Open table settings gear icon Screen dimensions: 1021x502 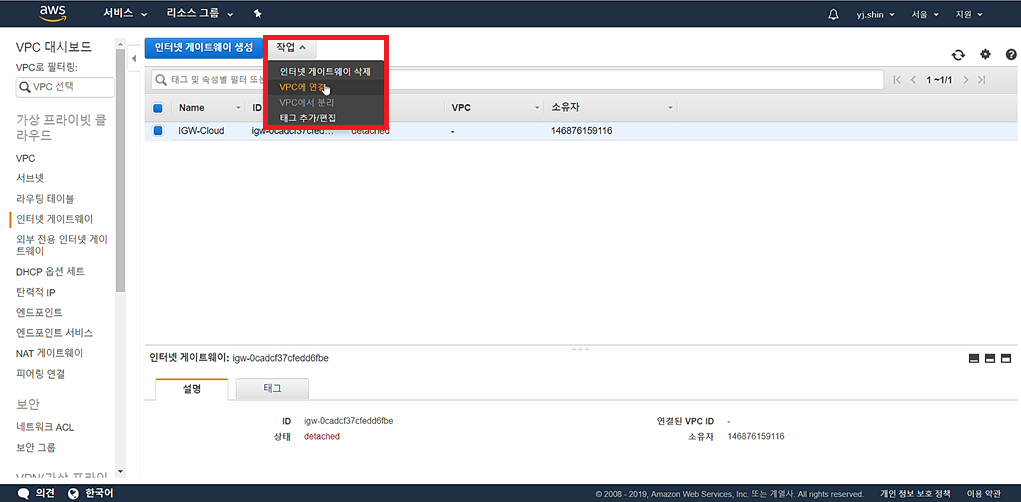tap(985, 55)
